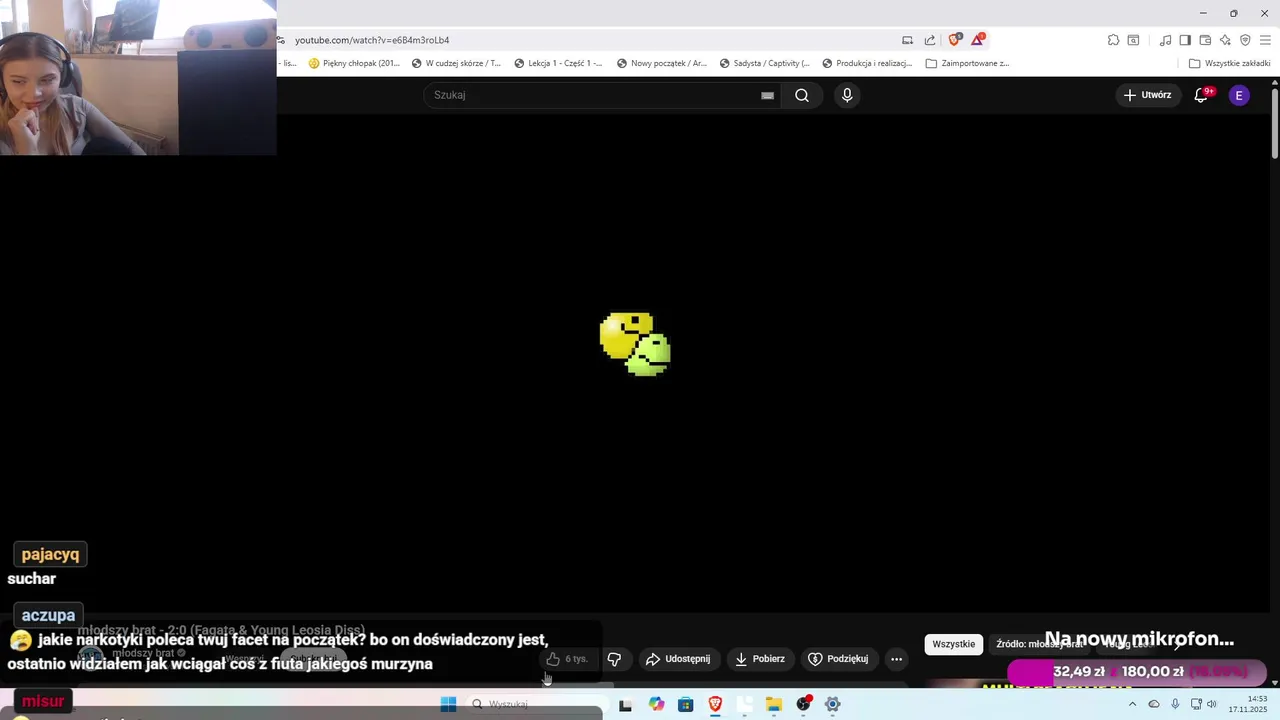
Task: Click the YouTube search magnifier button
Action: pos(802,95)
